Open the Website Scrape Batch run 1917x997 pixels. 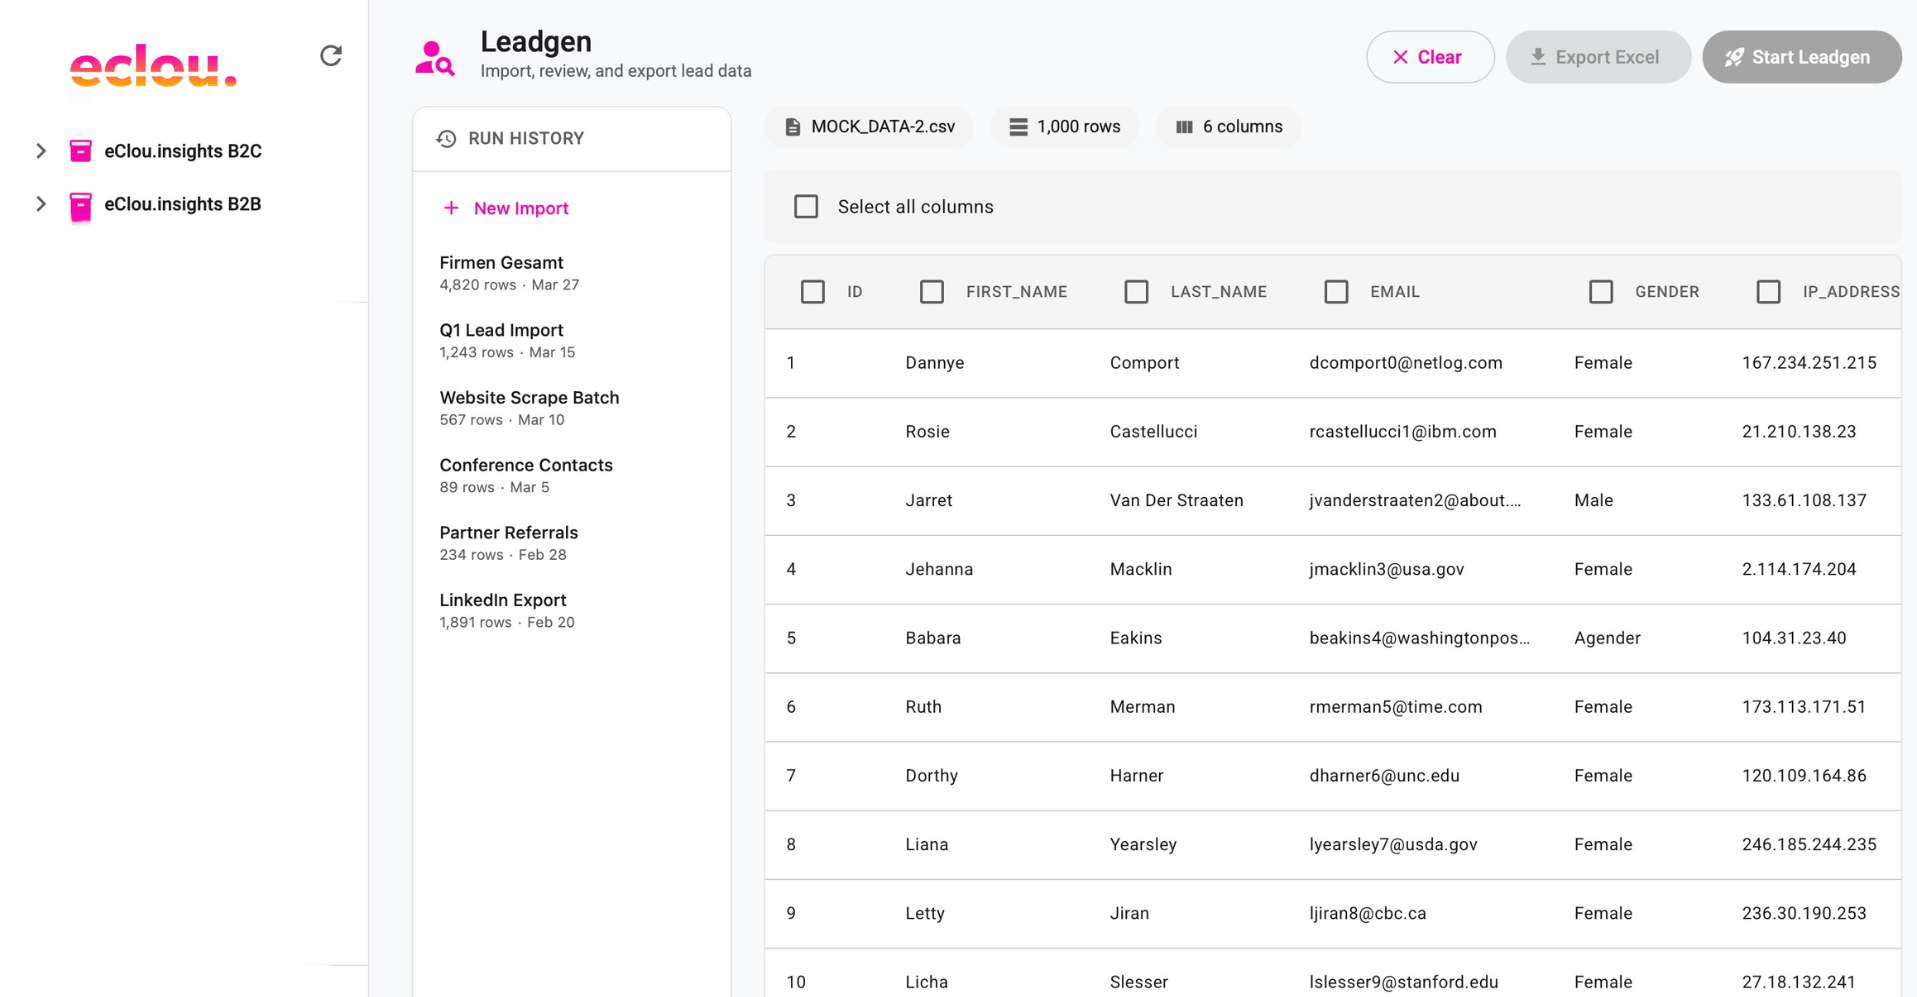pyautogui.click(x=572, y=408)
